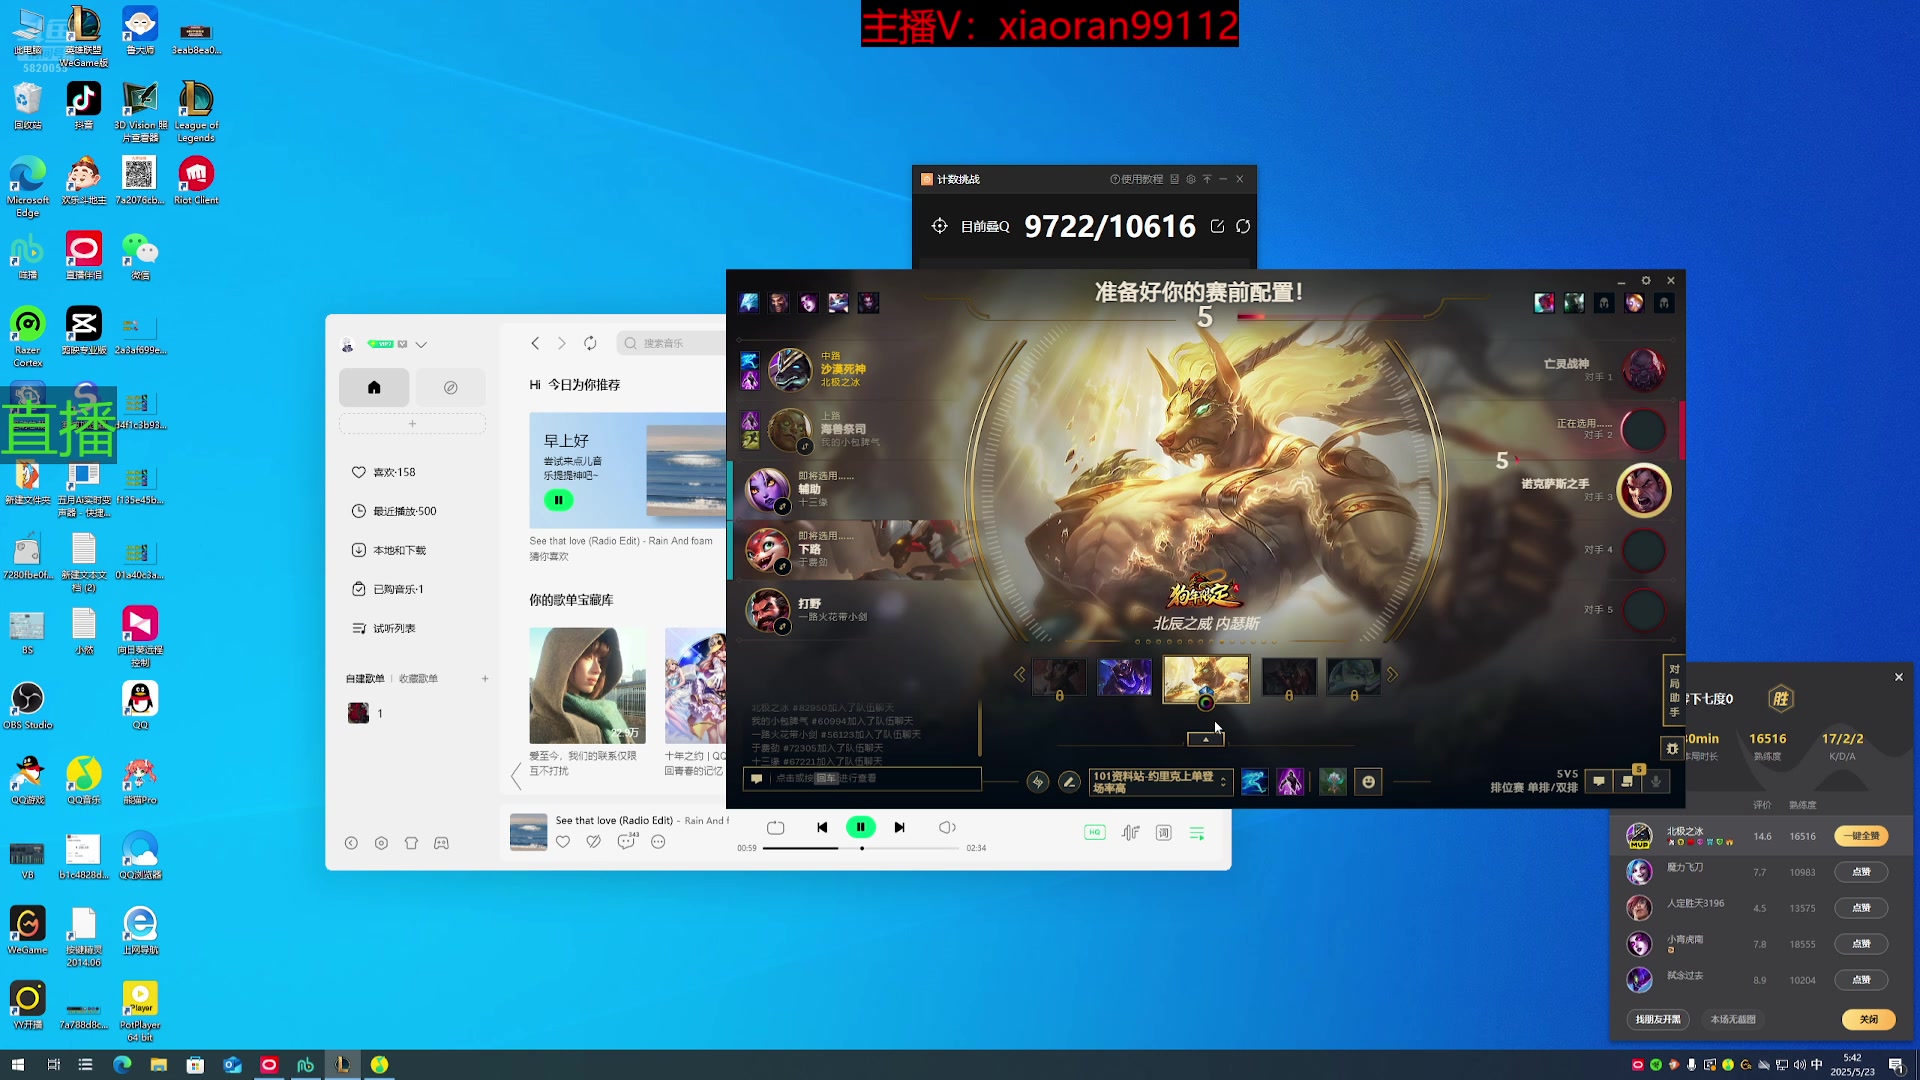Toggle the loop mode icon in music player
This screenshot has height=1080, width=1920.
[775, 827]
